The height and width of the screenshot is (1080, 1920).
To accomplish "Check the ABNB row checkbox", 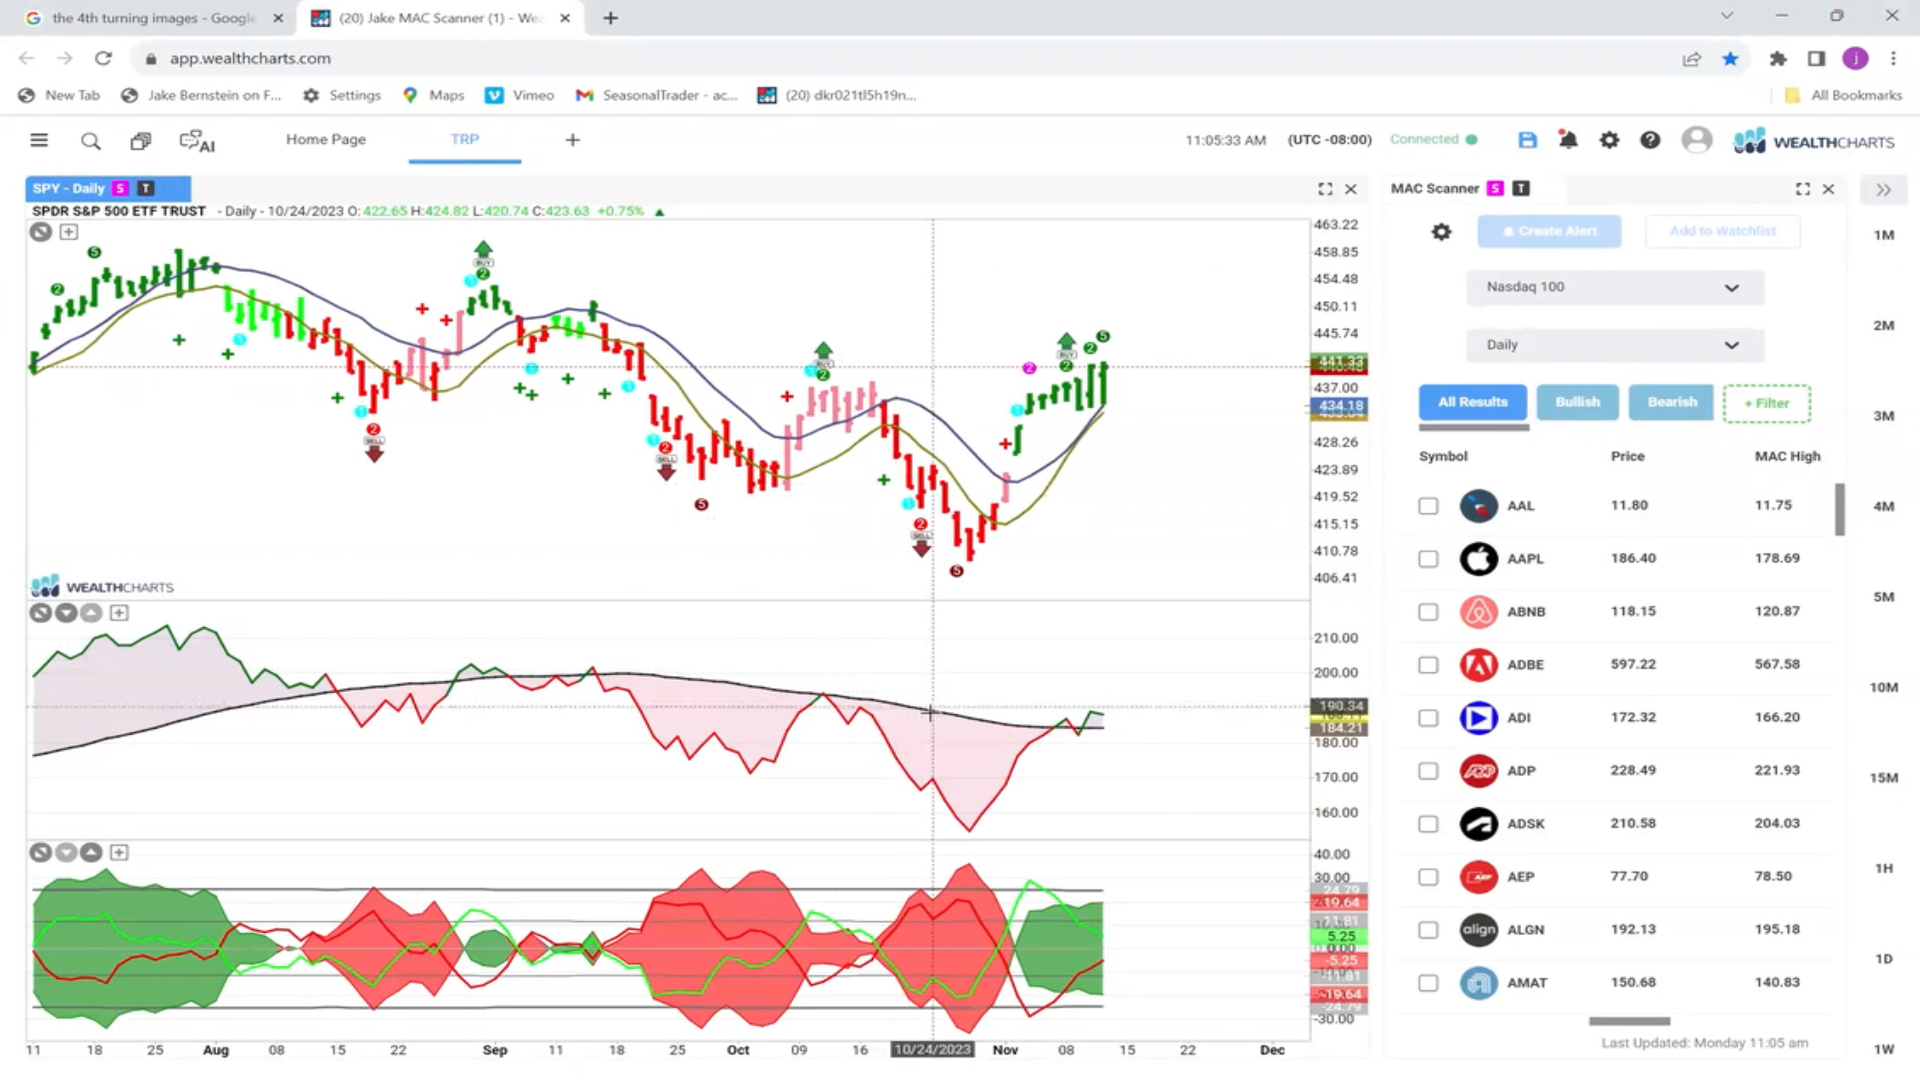I will click(1428, 612).
